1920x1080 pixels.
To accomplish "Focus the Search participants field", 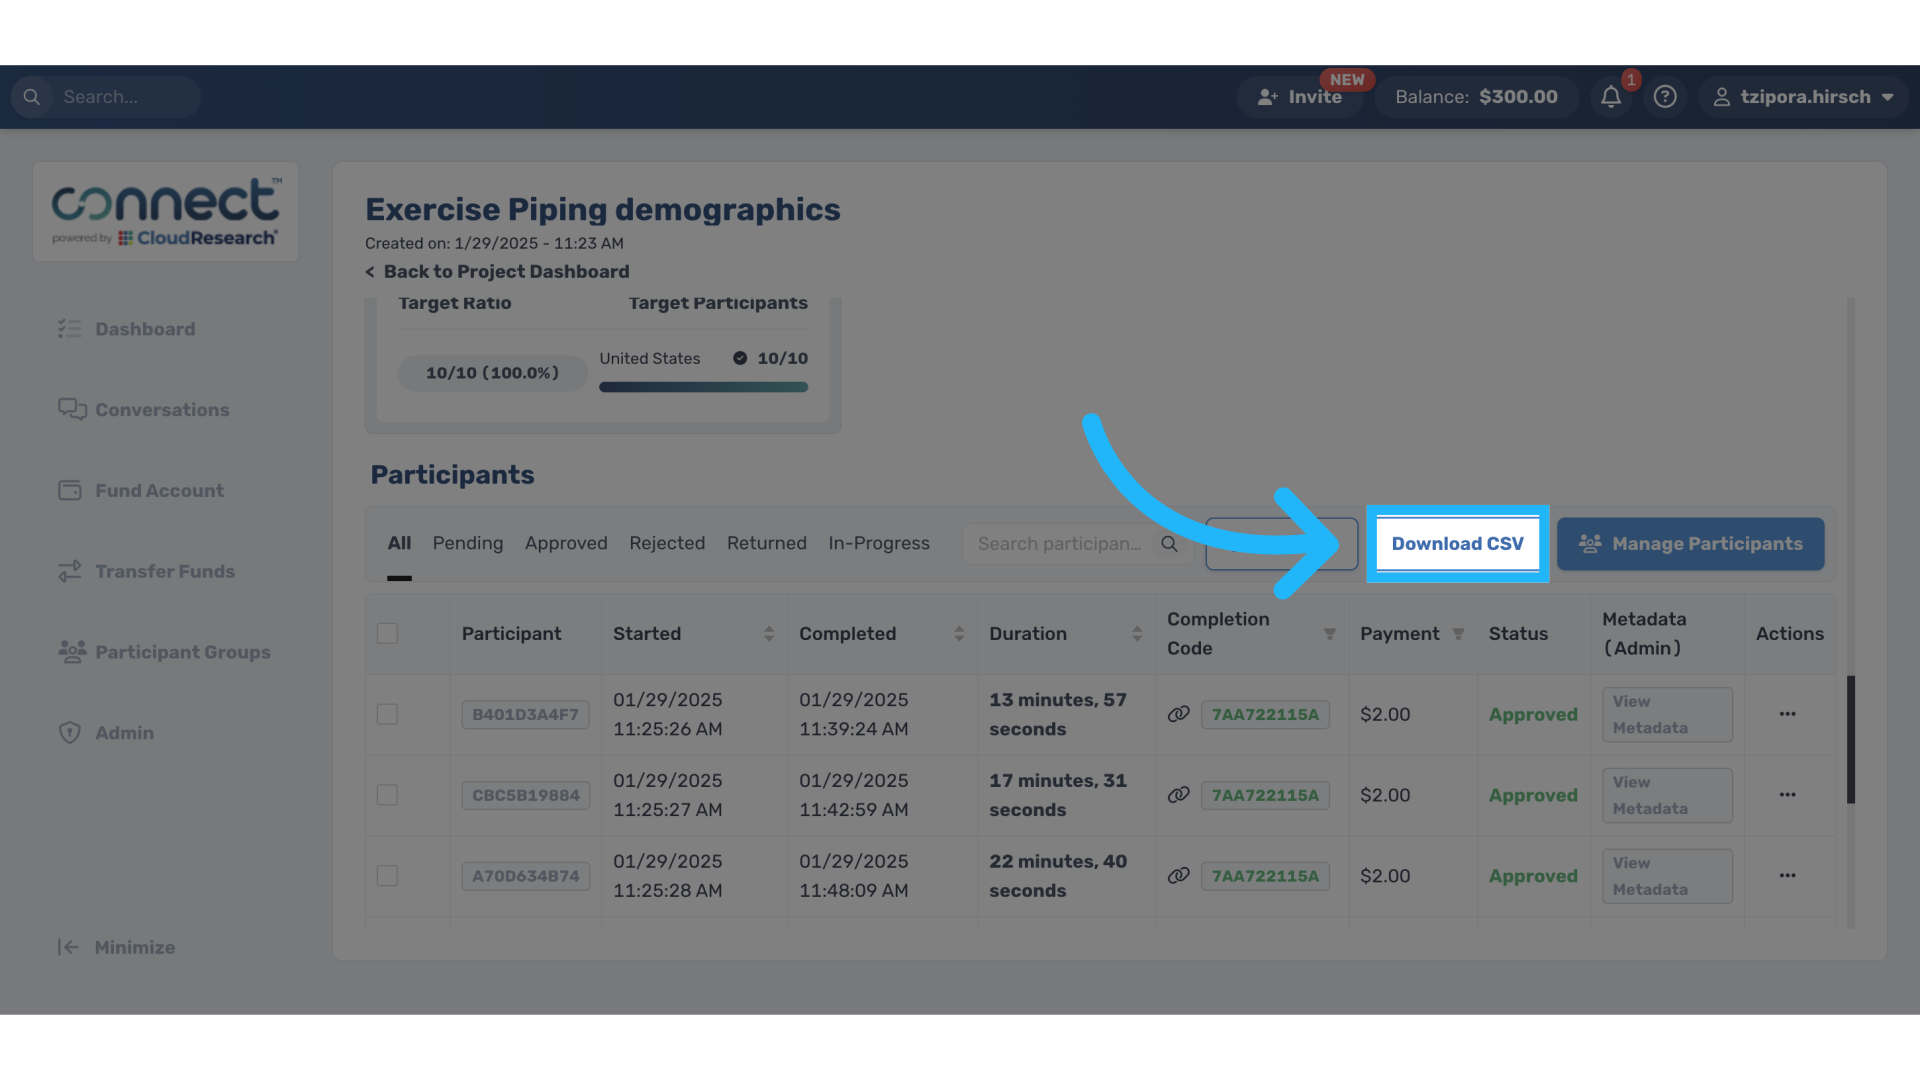I will click(x=1078, y=544).
